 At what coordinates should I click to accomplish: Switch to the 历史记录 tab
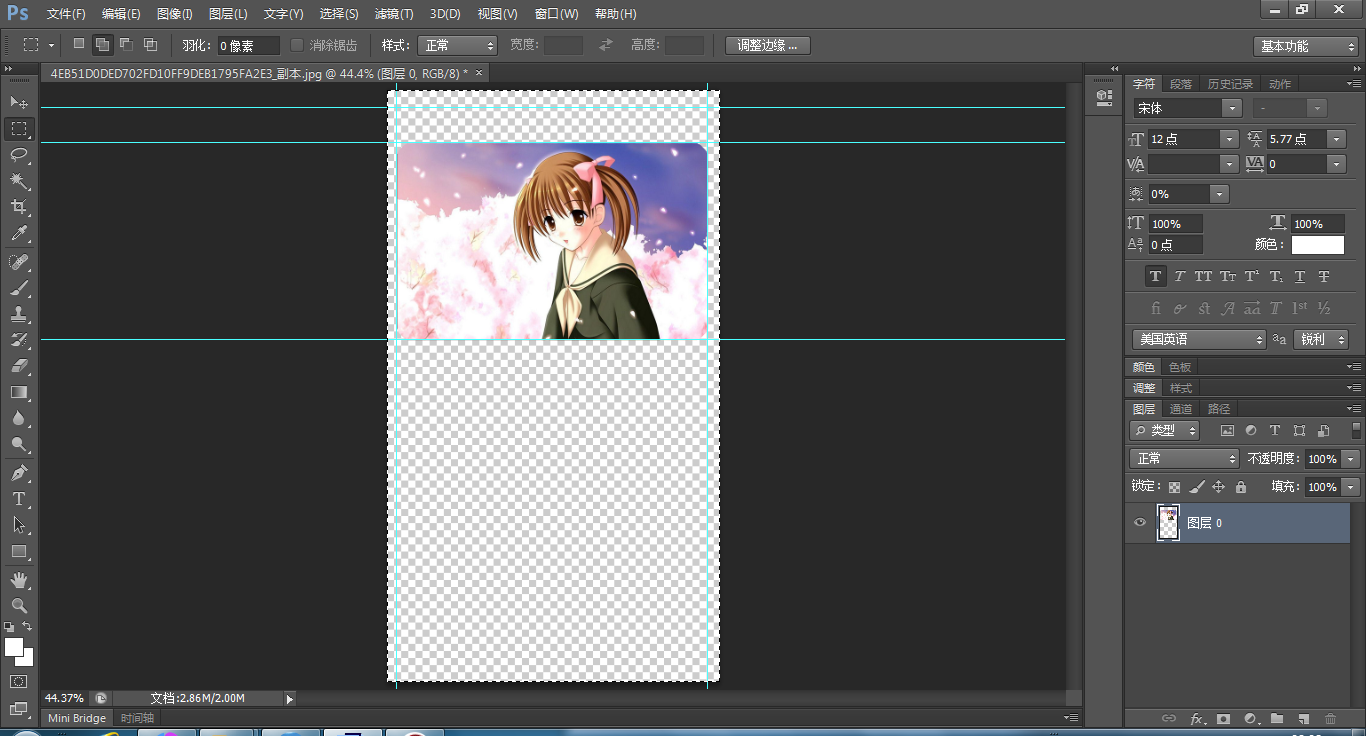(1229, 84)
